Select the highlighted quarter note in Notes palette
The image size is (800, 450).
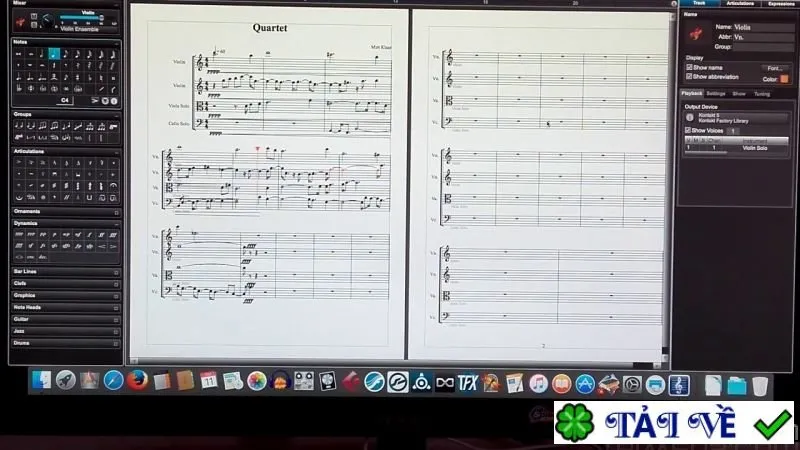(x=54, y=54)
